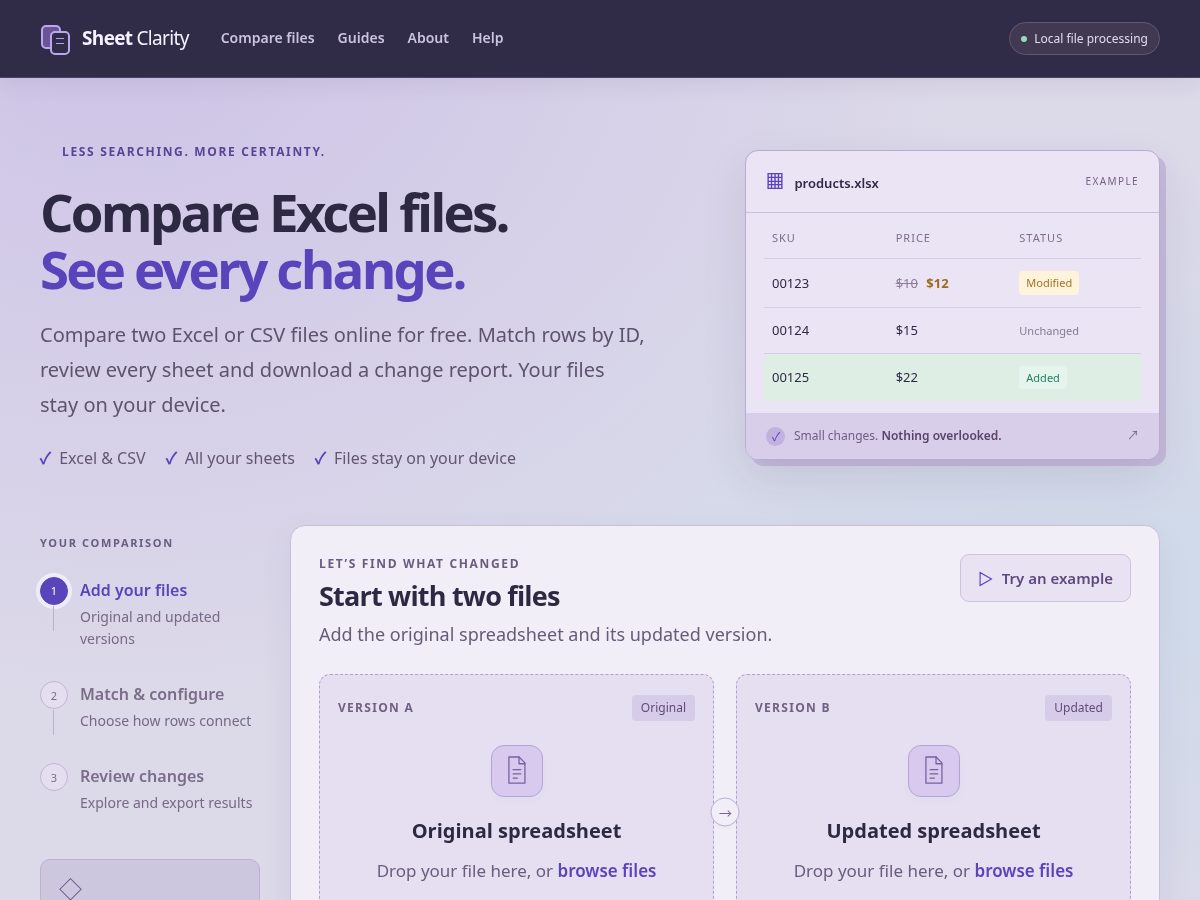Viewport: 1200px width, 900px height.
Task: Click the Sheet Clarity logo icon
Action: (x=55, y=39)
